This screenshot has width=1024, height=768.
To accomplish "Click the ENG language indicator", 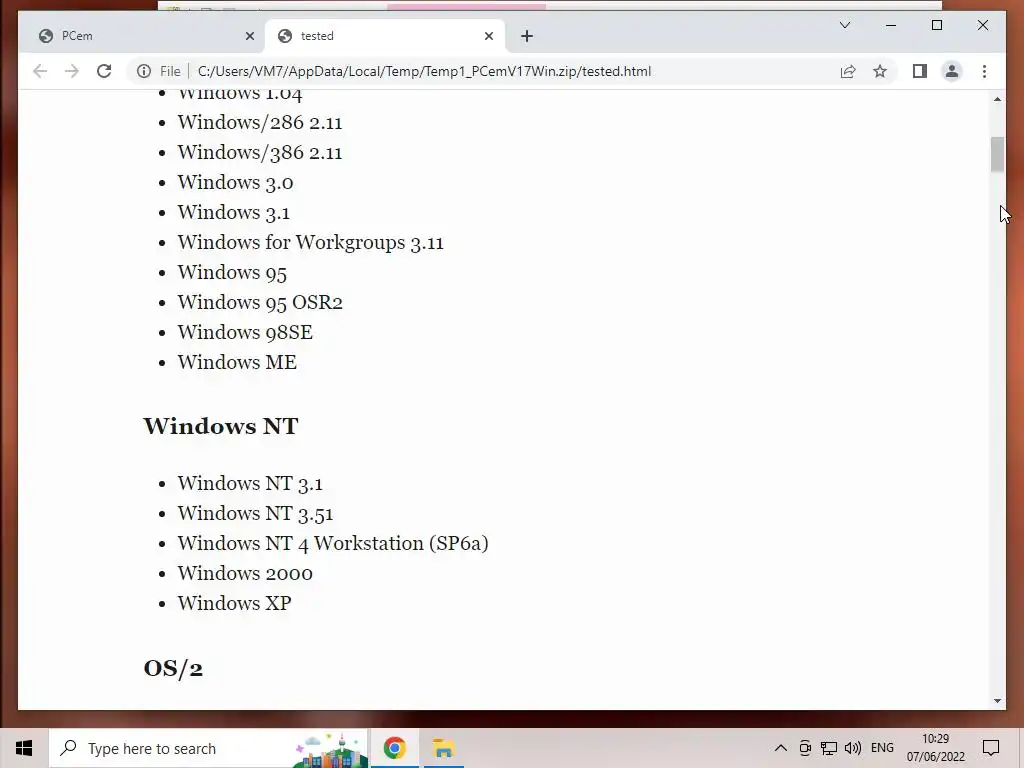I will [882, 748].
